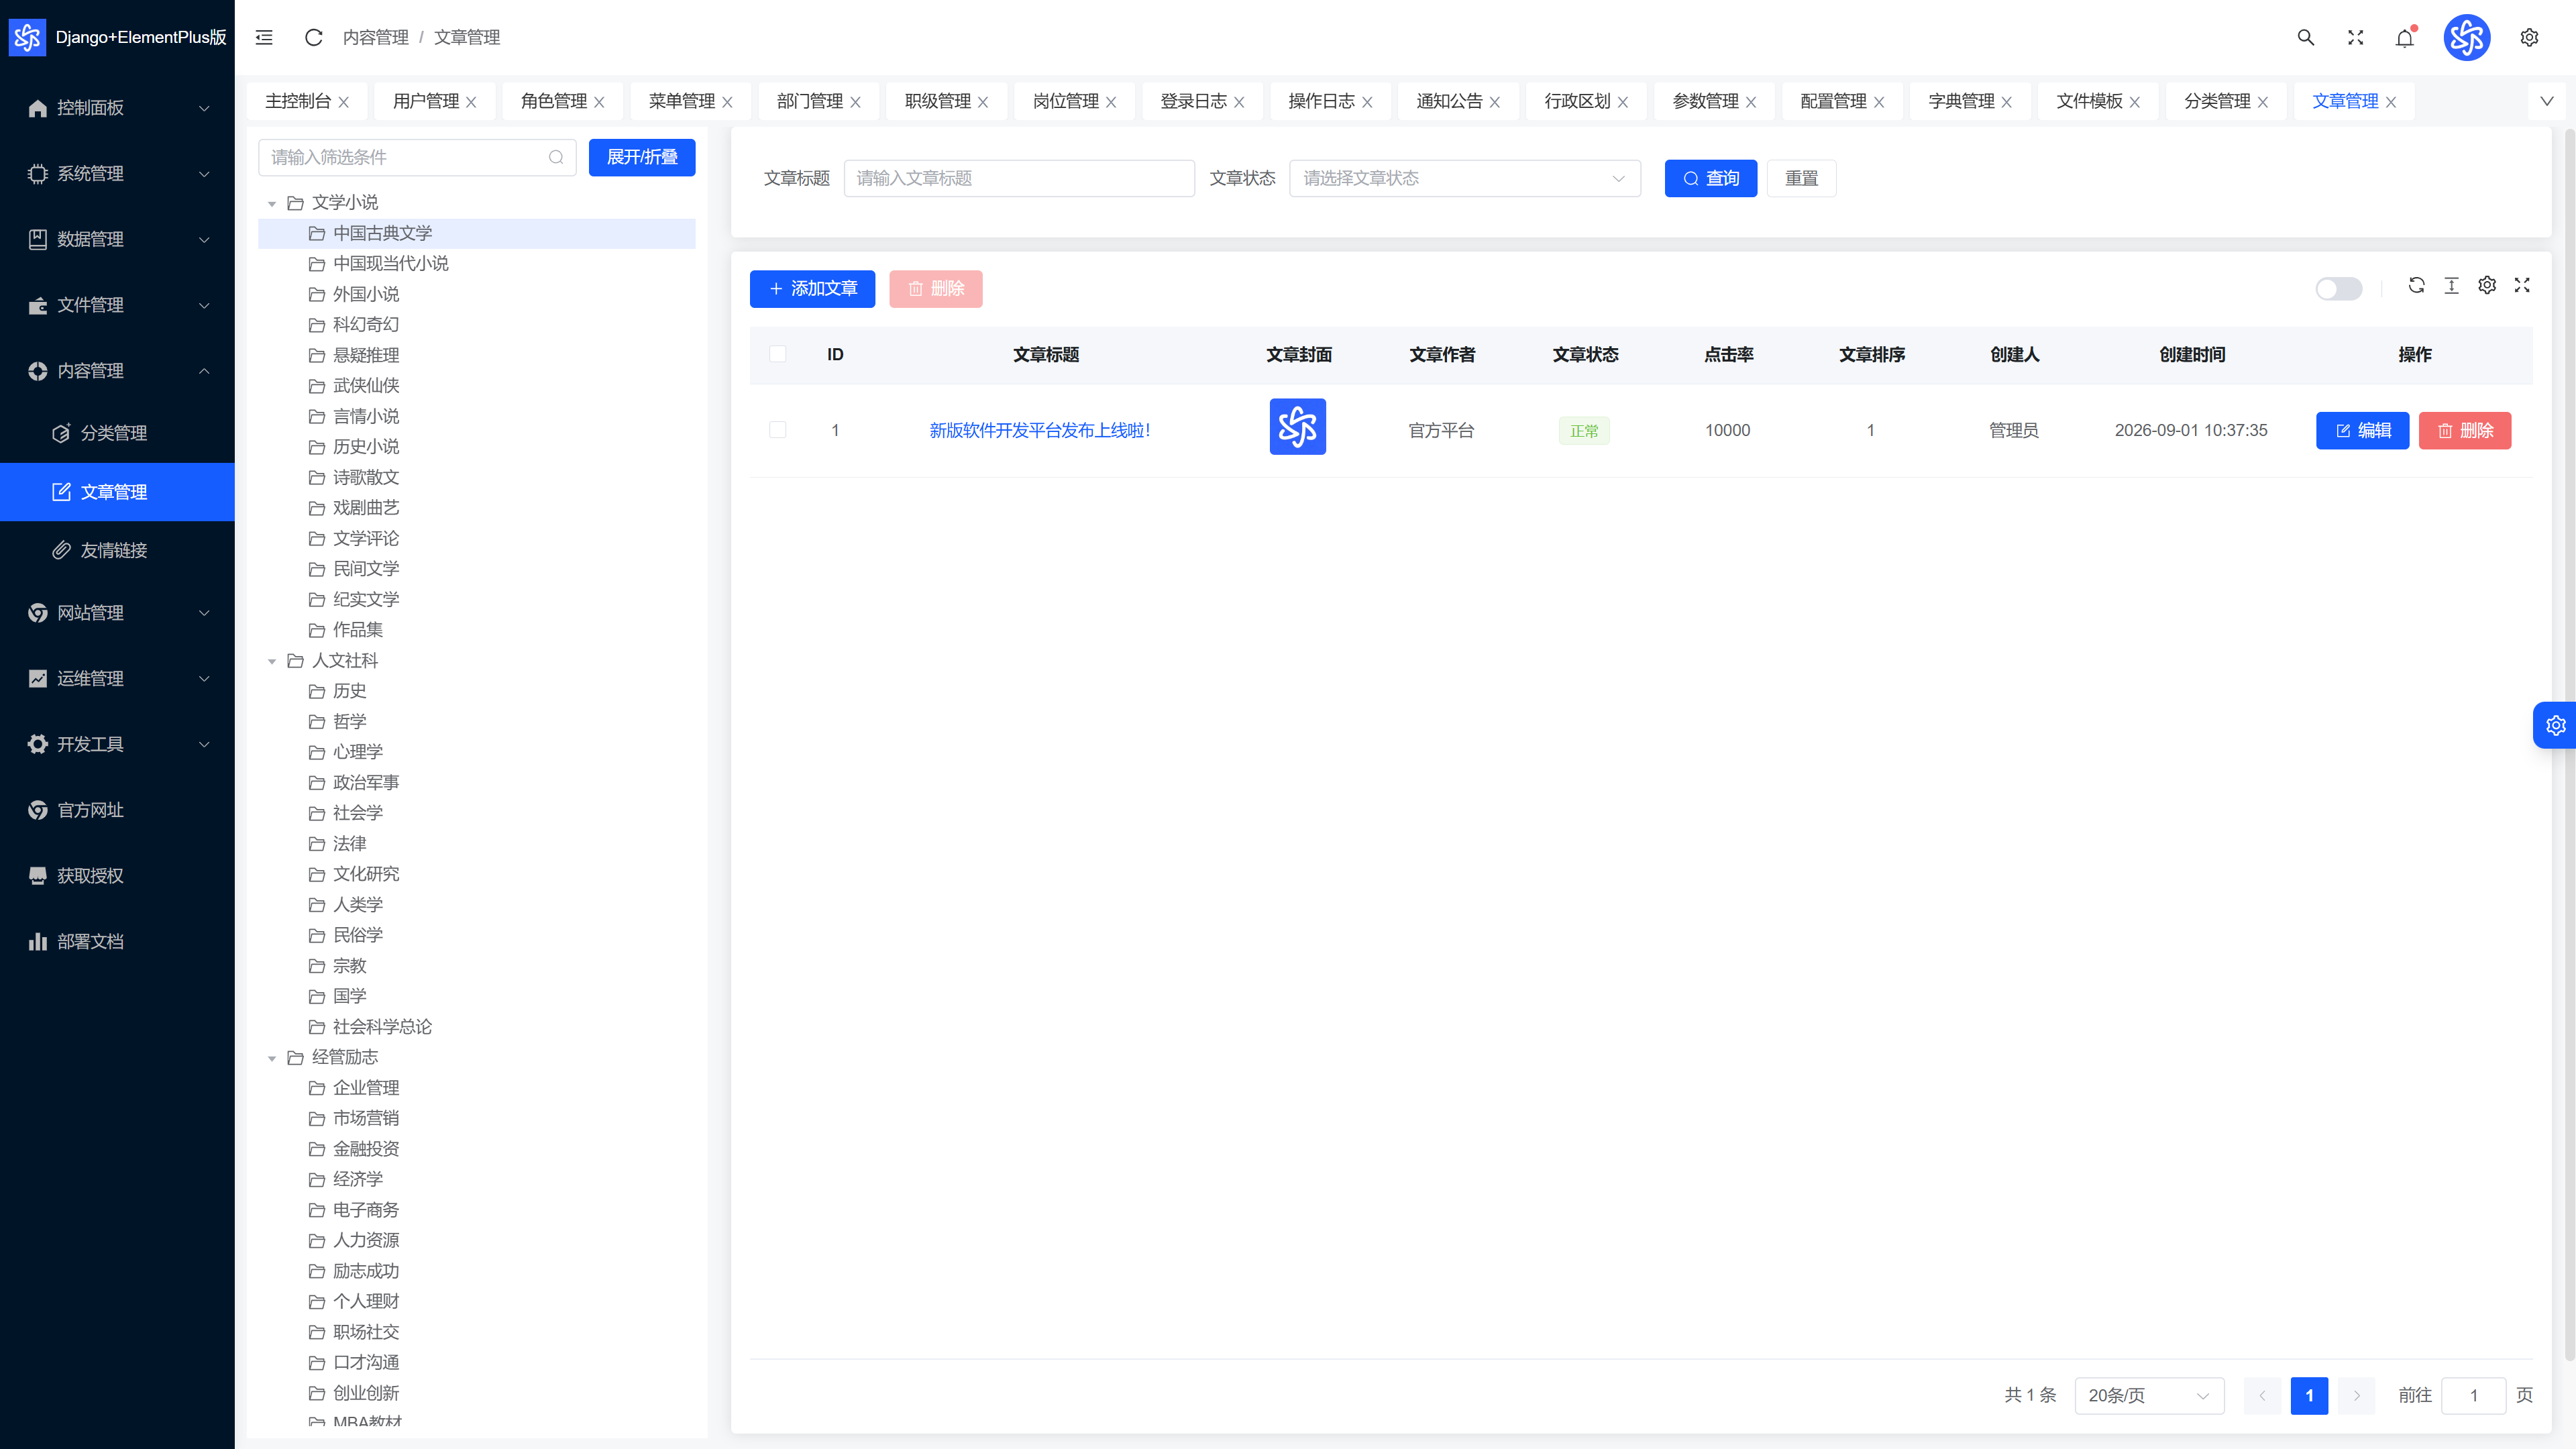2576x1449 pixels.
Task: Collapse the sidebar with the hamburger icon
Action: click(x=264, y=37)
